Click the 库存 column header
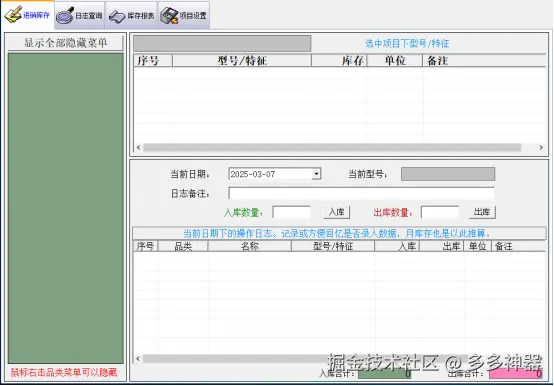This screenshot has height=386, width=554. click(x=340, y=61)
